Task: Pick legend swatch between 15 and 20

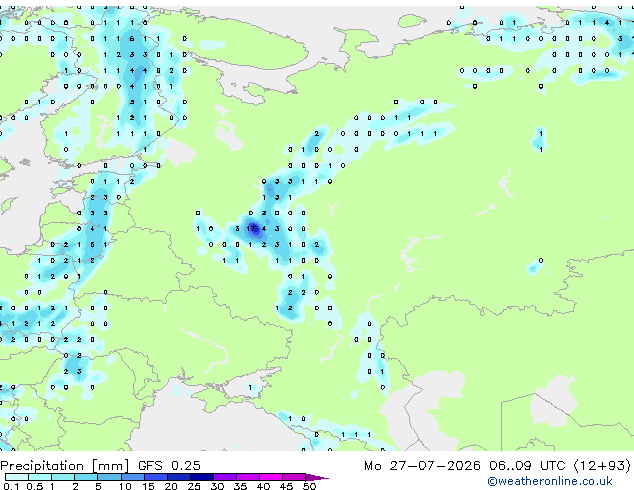Action: (156, 477)
